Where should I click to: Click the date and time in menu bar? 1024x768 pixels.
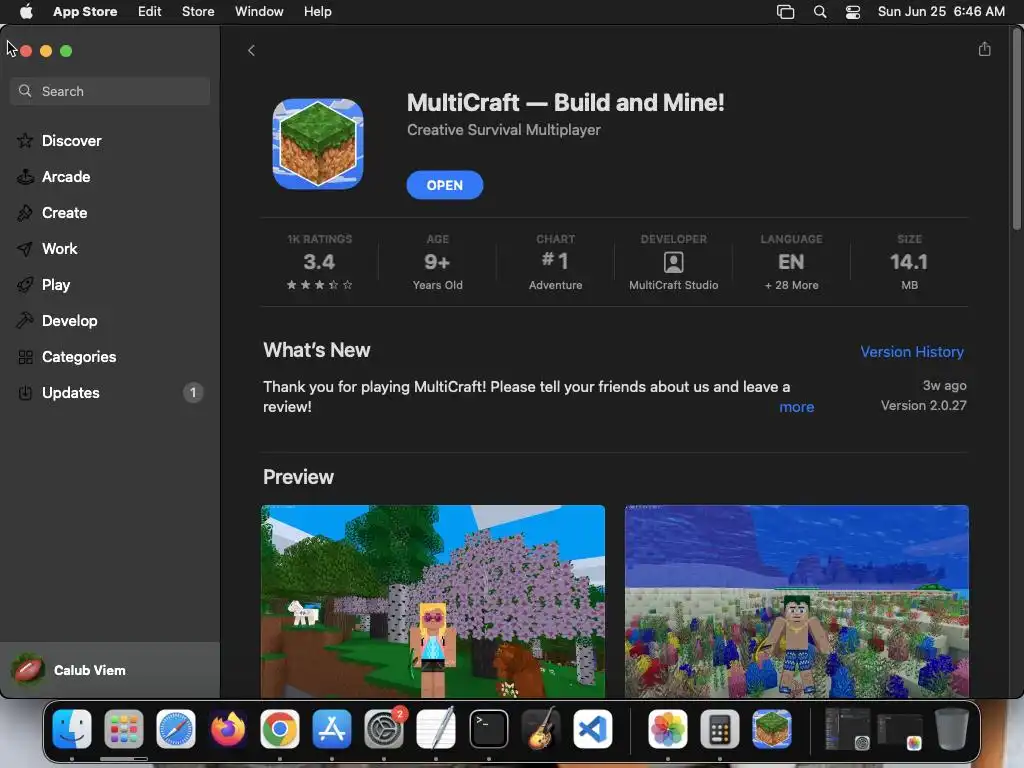(x=941, y=11)
